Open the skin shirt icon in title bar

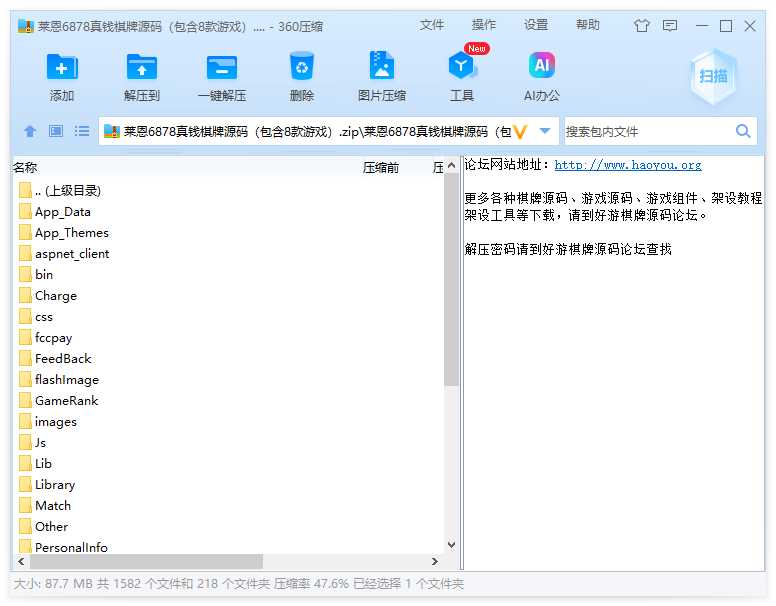[x=641, y=25]
